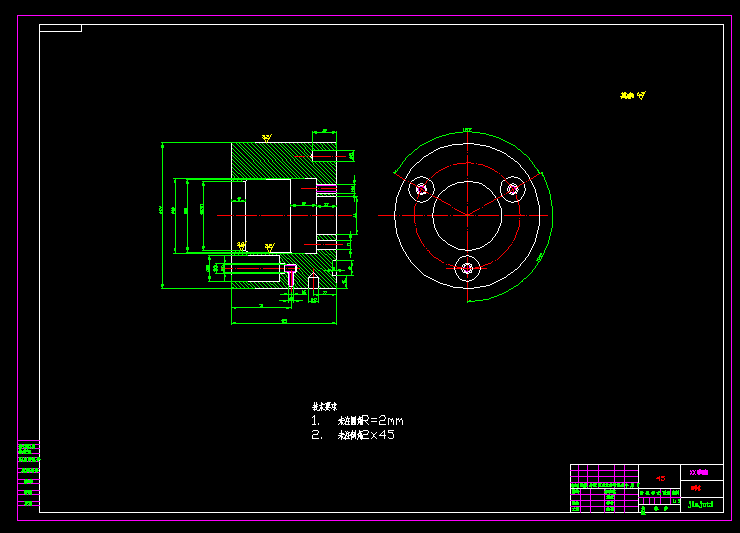Select the bottom overall width dimension of section view
This screenshot has height=533, width=740.
point(284,322)
